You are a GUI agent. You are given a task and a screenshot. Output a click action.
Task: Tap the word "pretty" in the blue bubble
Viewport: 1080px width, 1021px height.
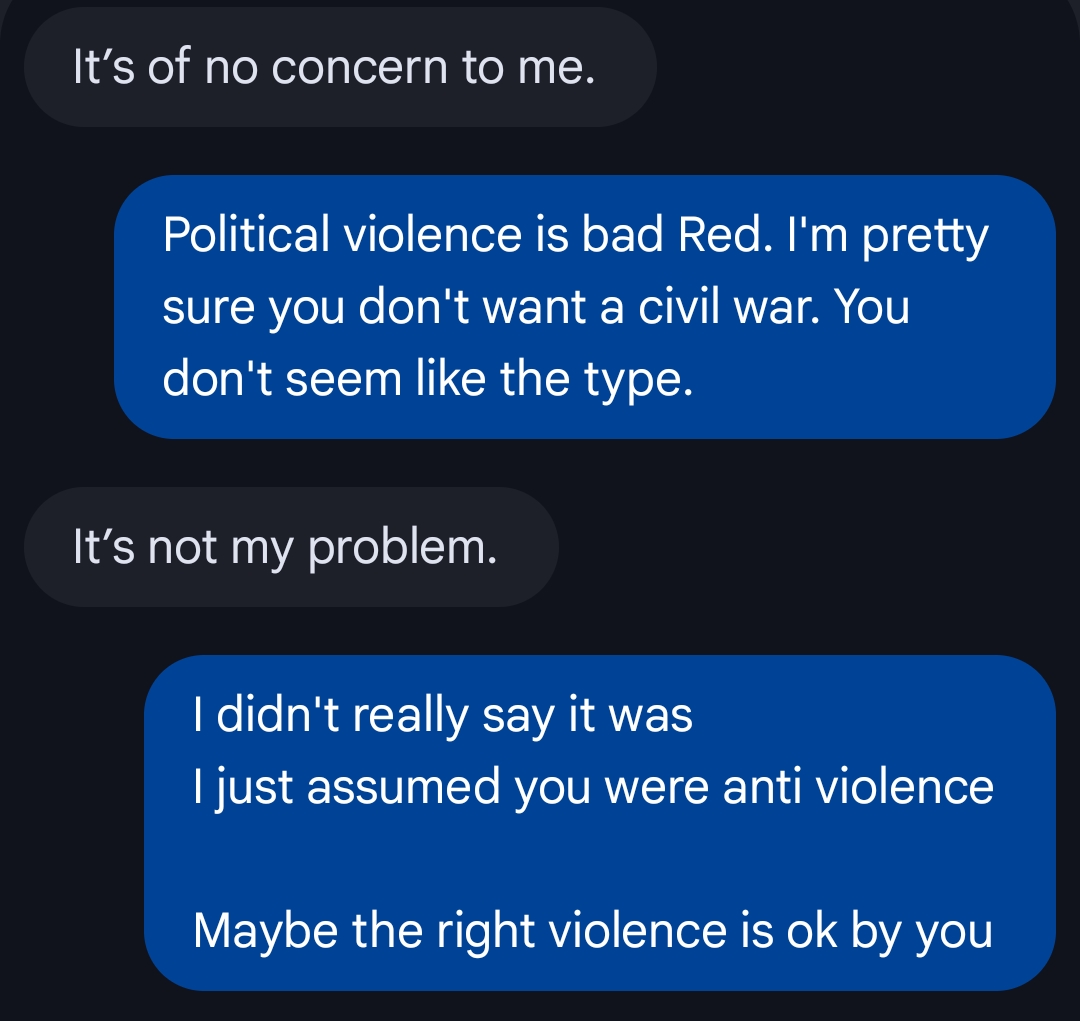tap(925, 237)
